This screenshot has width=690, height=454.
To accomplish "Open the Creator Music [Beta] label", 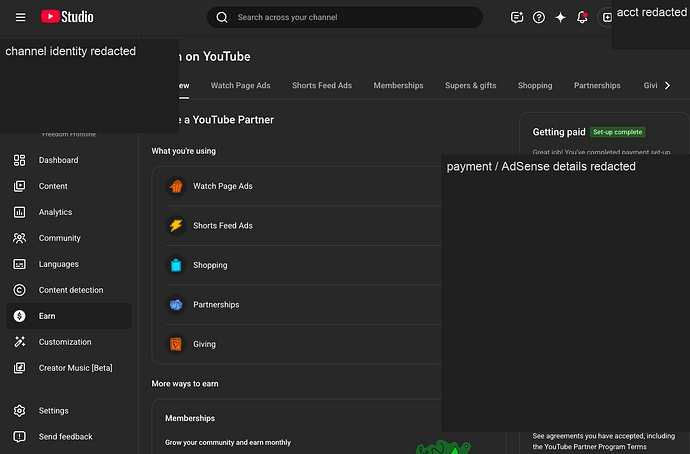I will [75, 368].
